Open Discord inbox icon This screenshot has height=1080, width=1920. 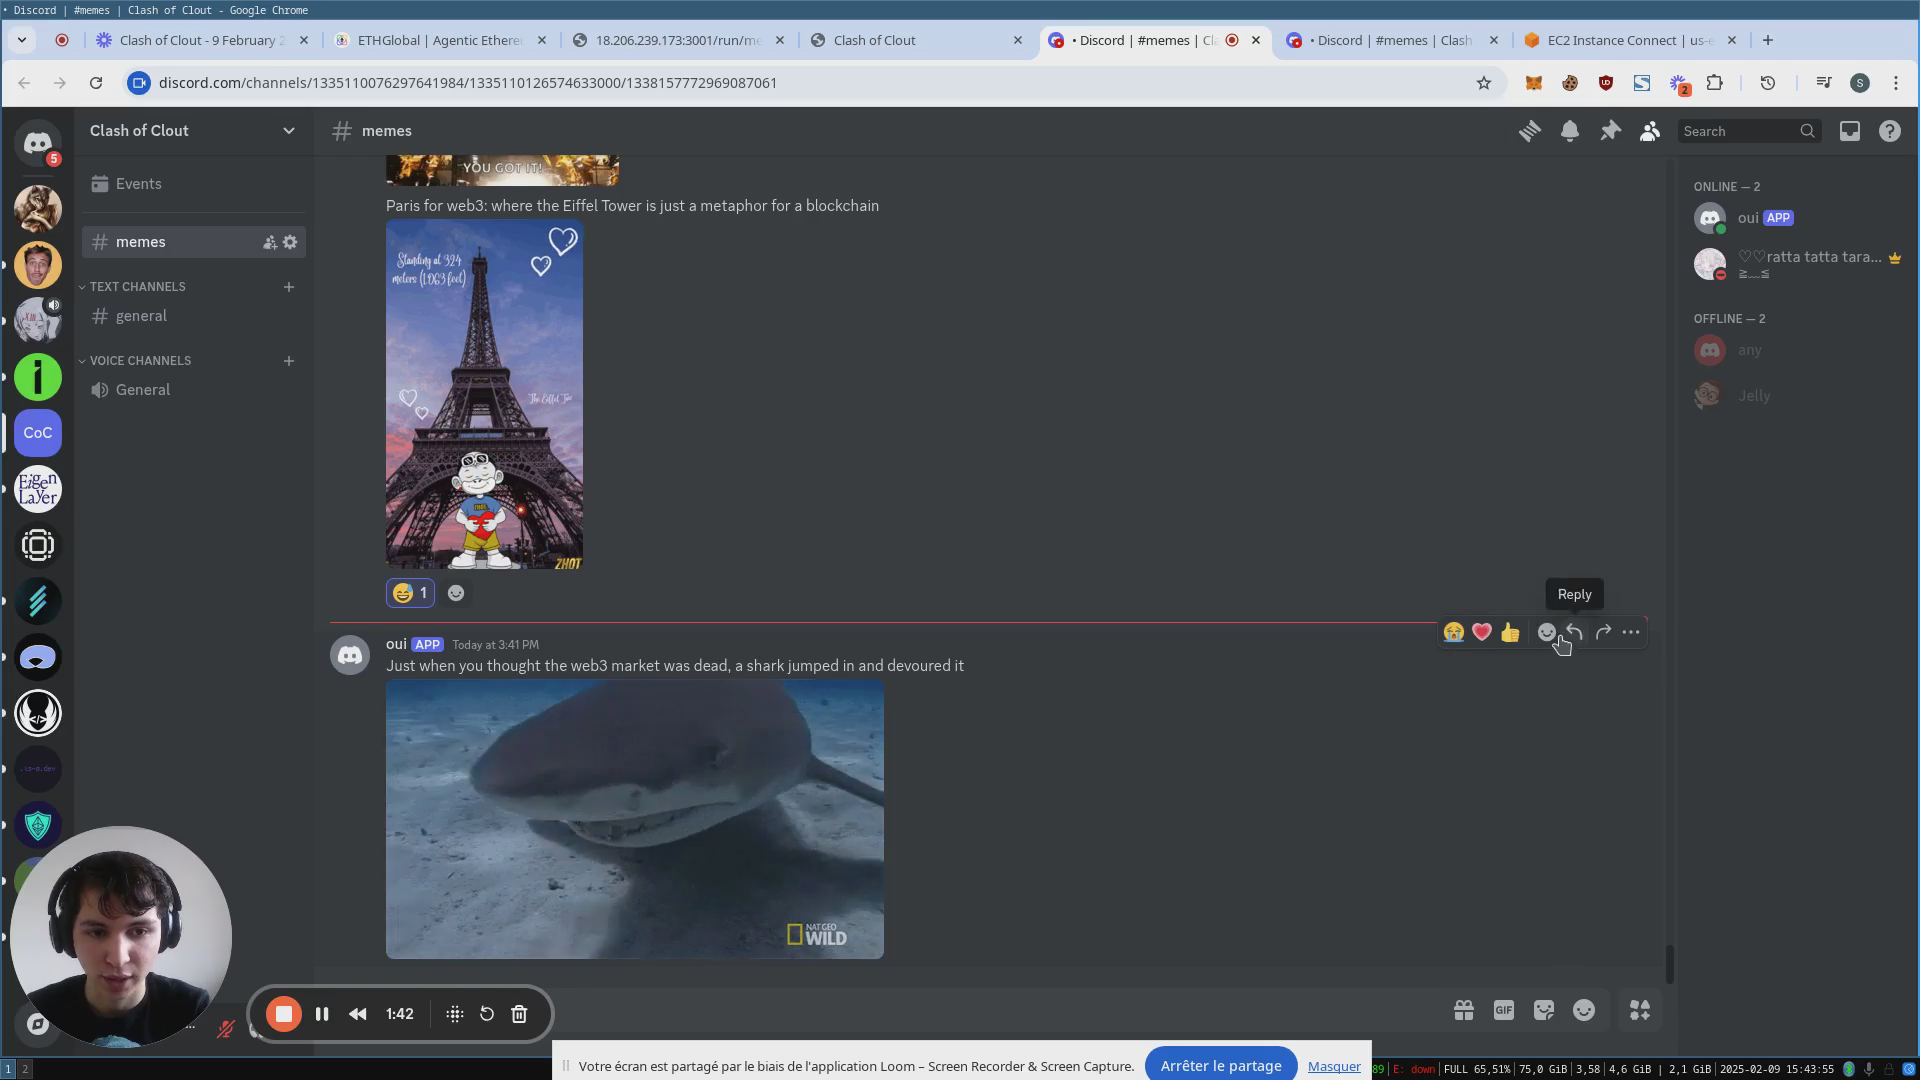pos(1850,131)
